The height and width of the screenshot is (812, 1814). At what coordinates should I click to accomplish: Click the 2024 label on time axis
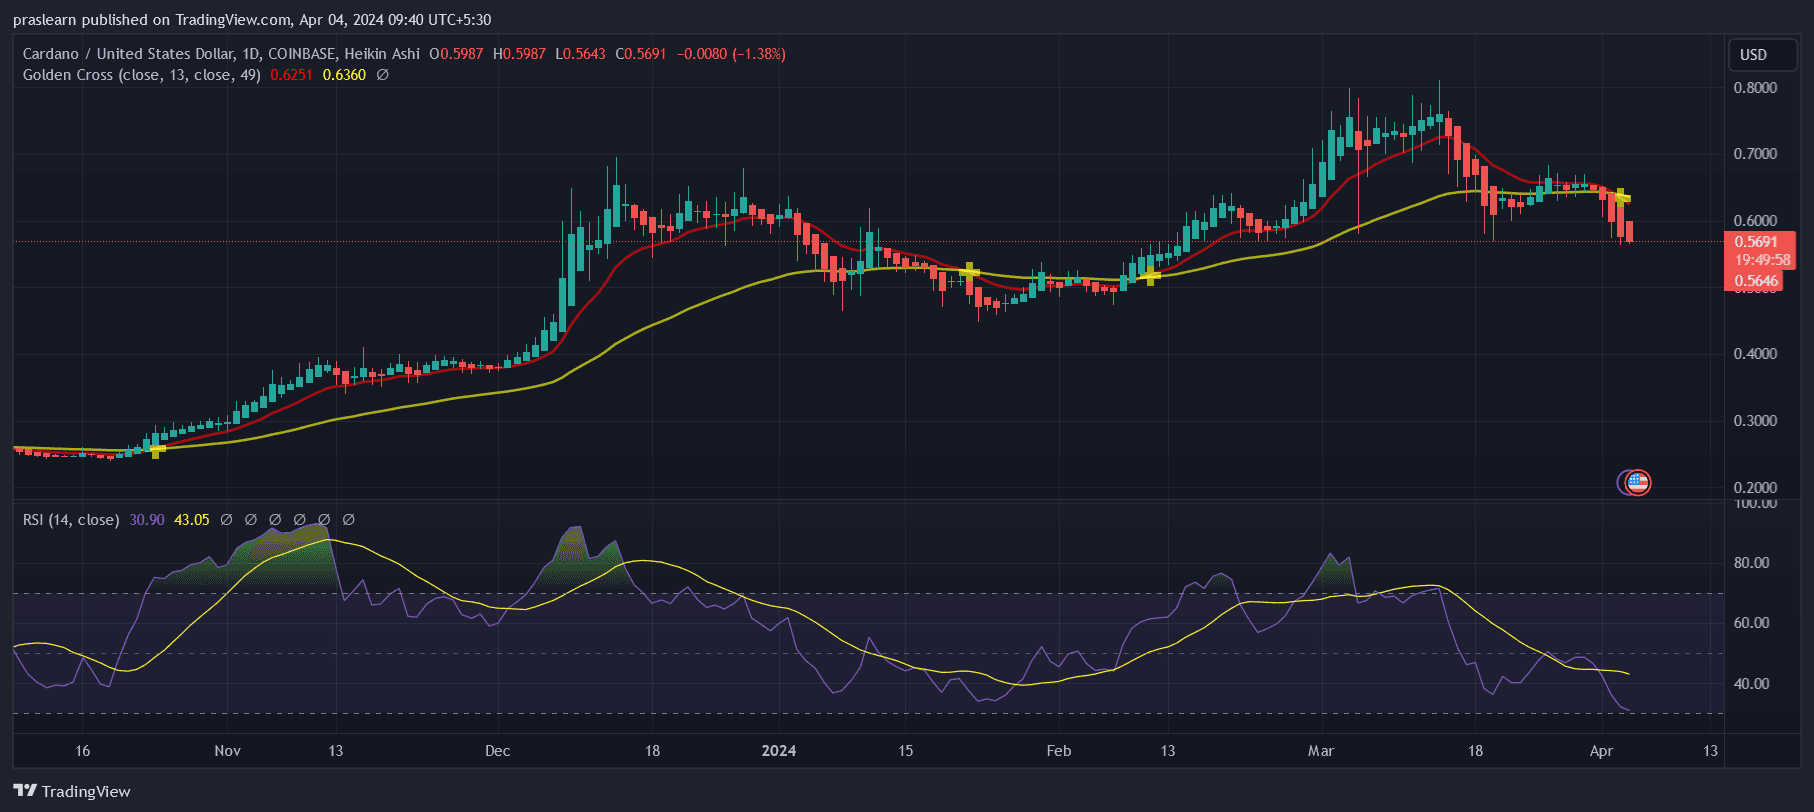[779, 751]
